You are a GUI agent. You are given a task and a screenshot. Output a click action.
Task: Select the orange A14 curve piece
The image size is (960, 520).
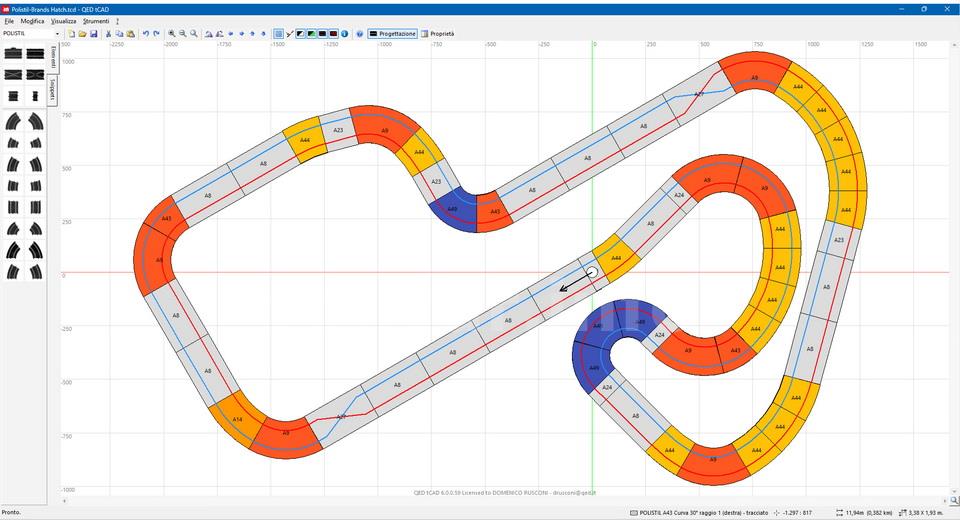pos(237,420)
